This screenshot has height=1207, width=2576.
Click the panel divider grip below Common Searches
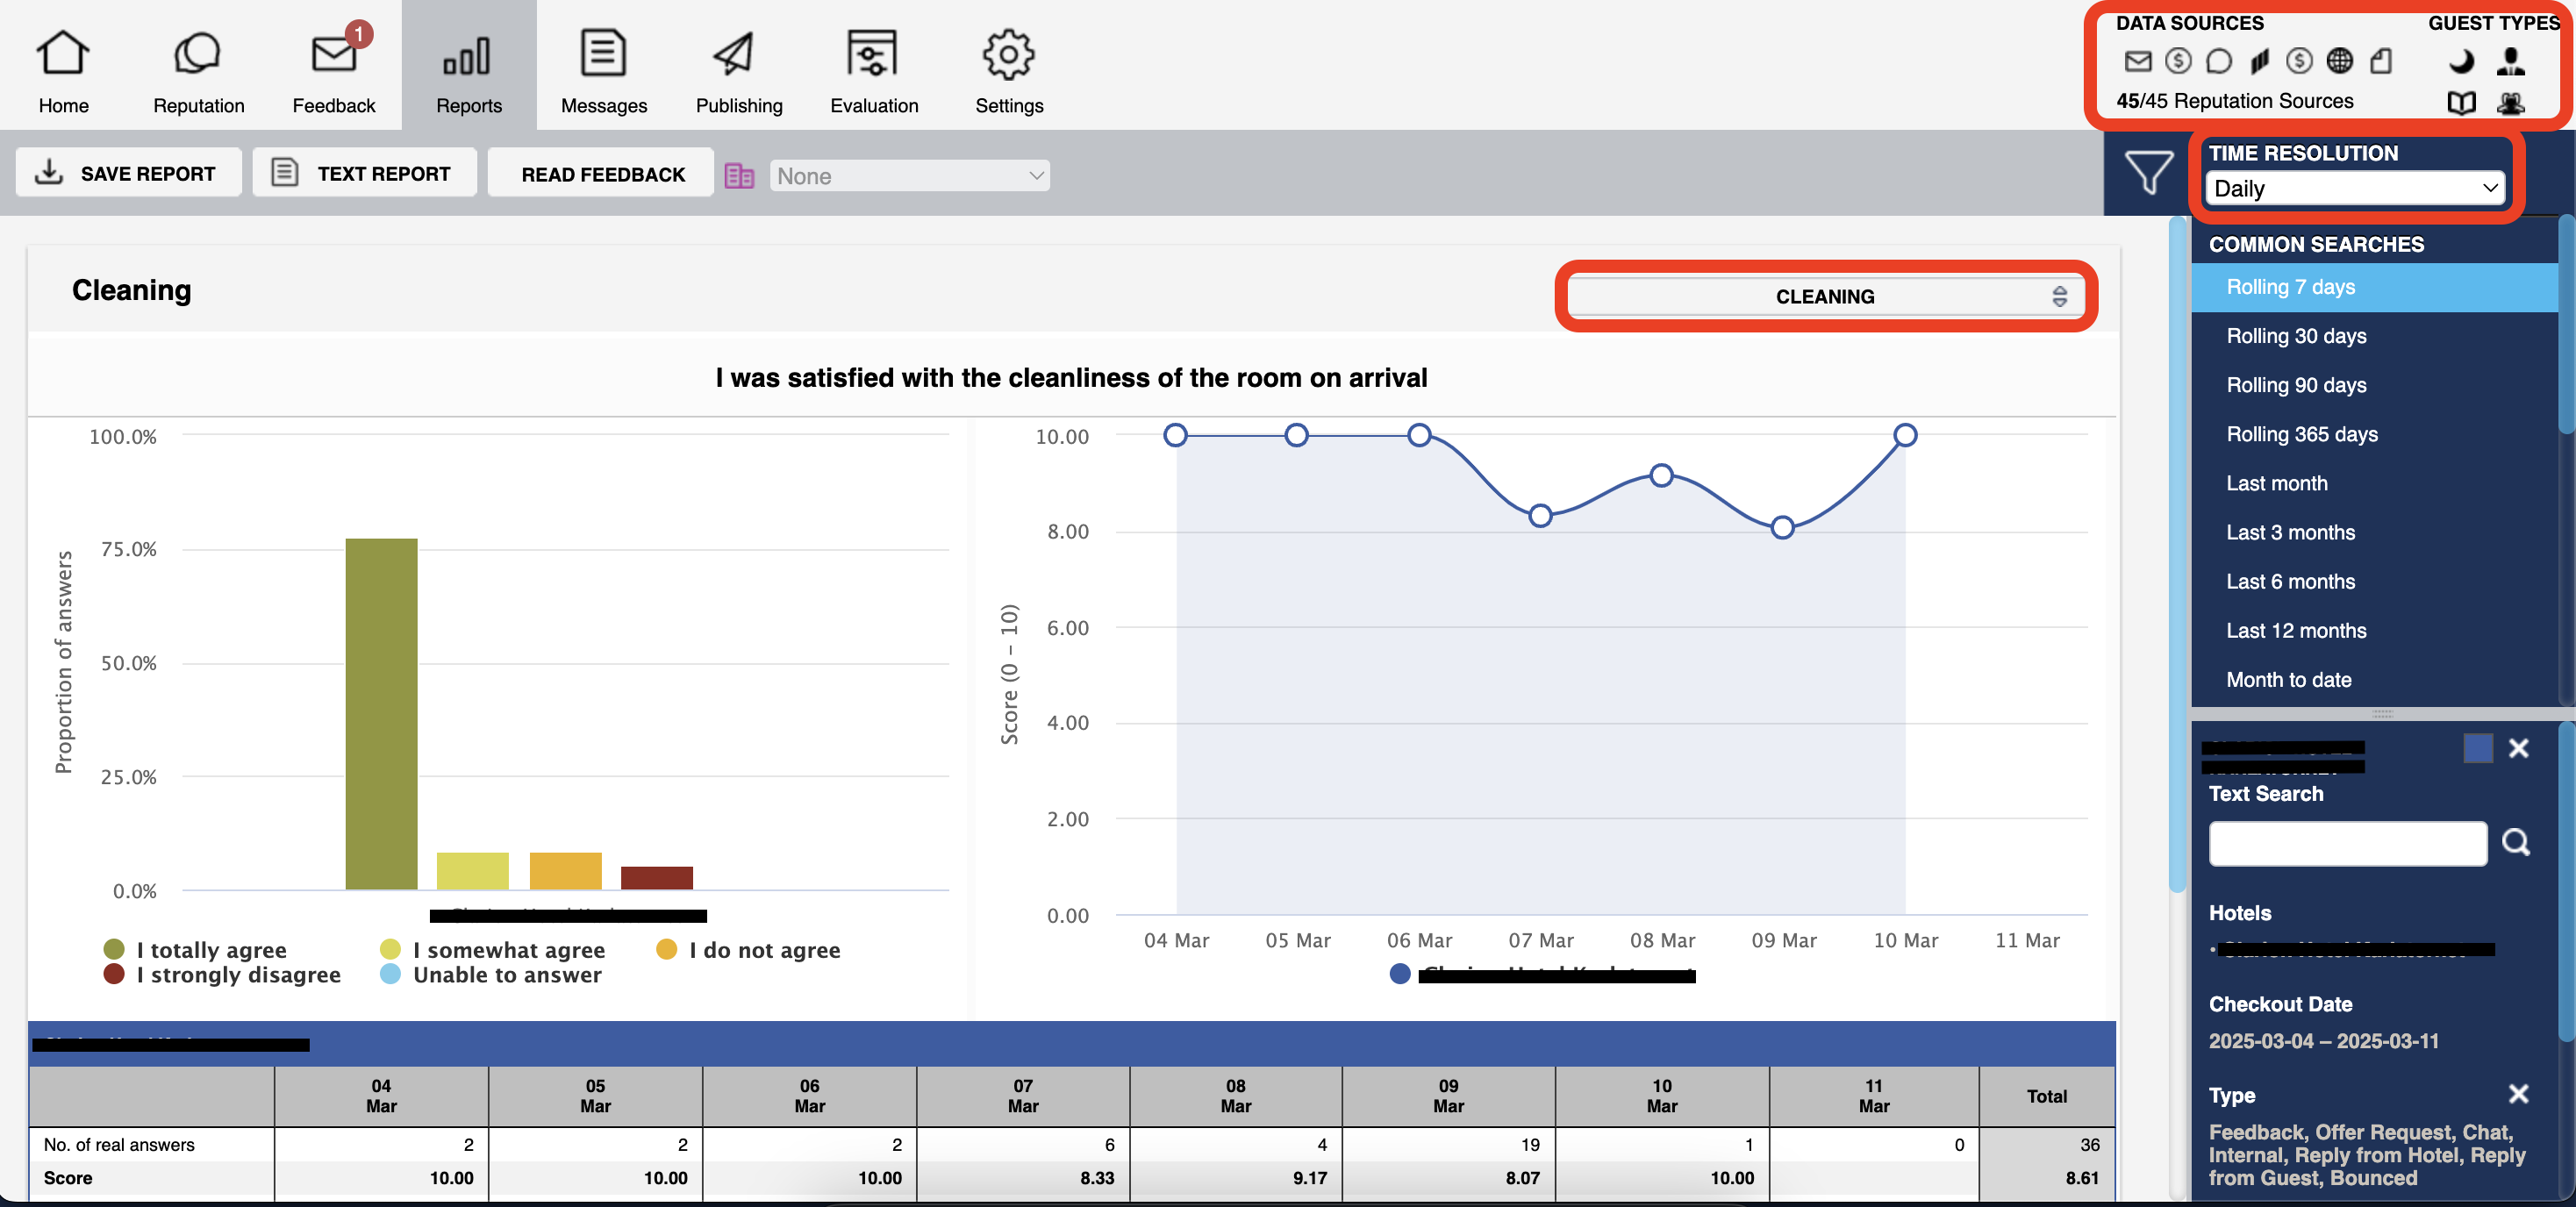[2382, 714]
